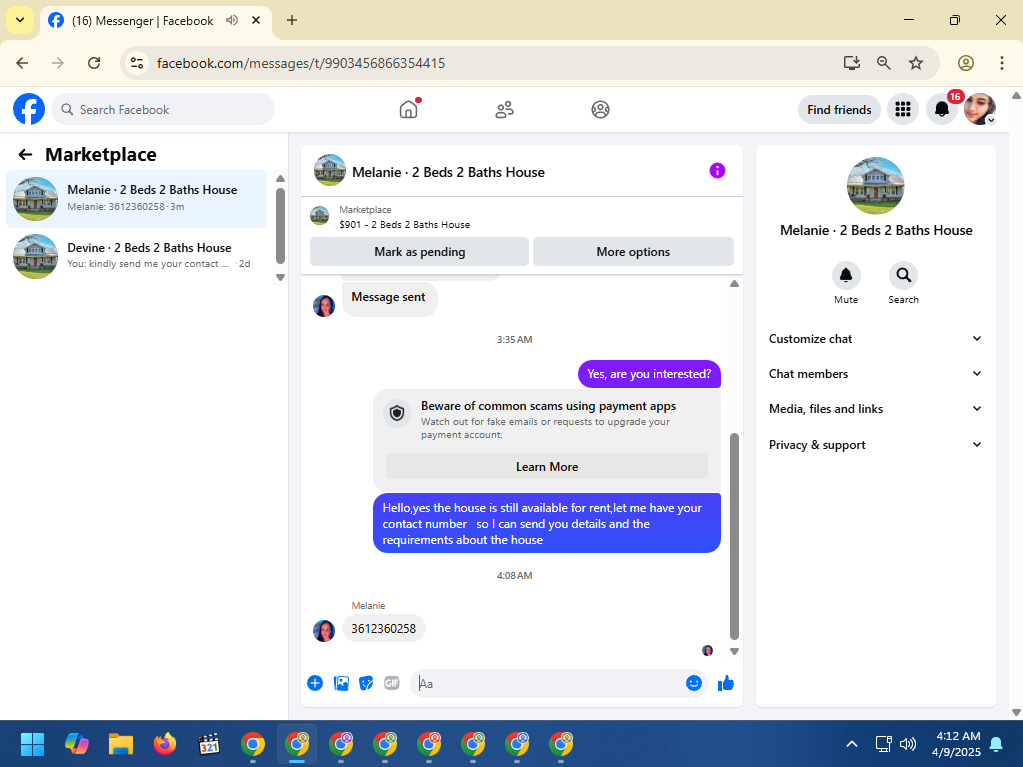Open the notifications bell with 16 badge
The height and width of the screenshot is (767, 1023).
point(941,109)
